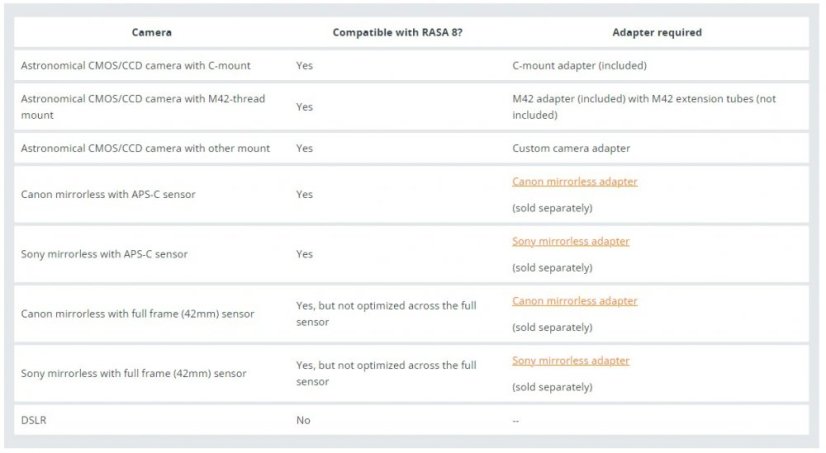Click the 'Compatible with RASA 8?' header
The image size is (826, 453).
pyautogui.click(x=397, y=32)
